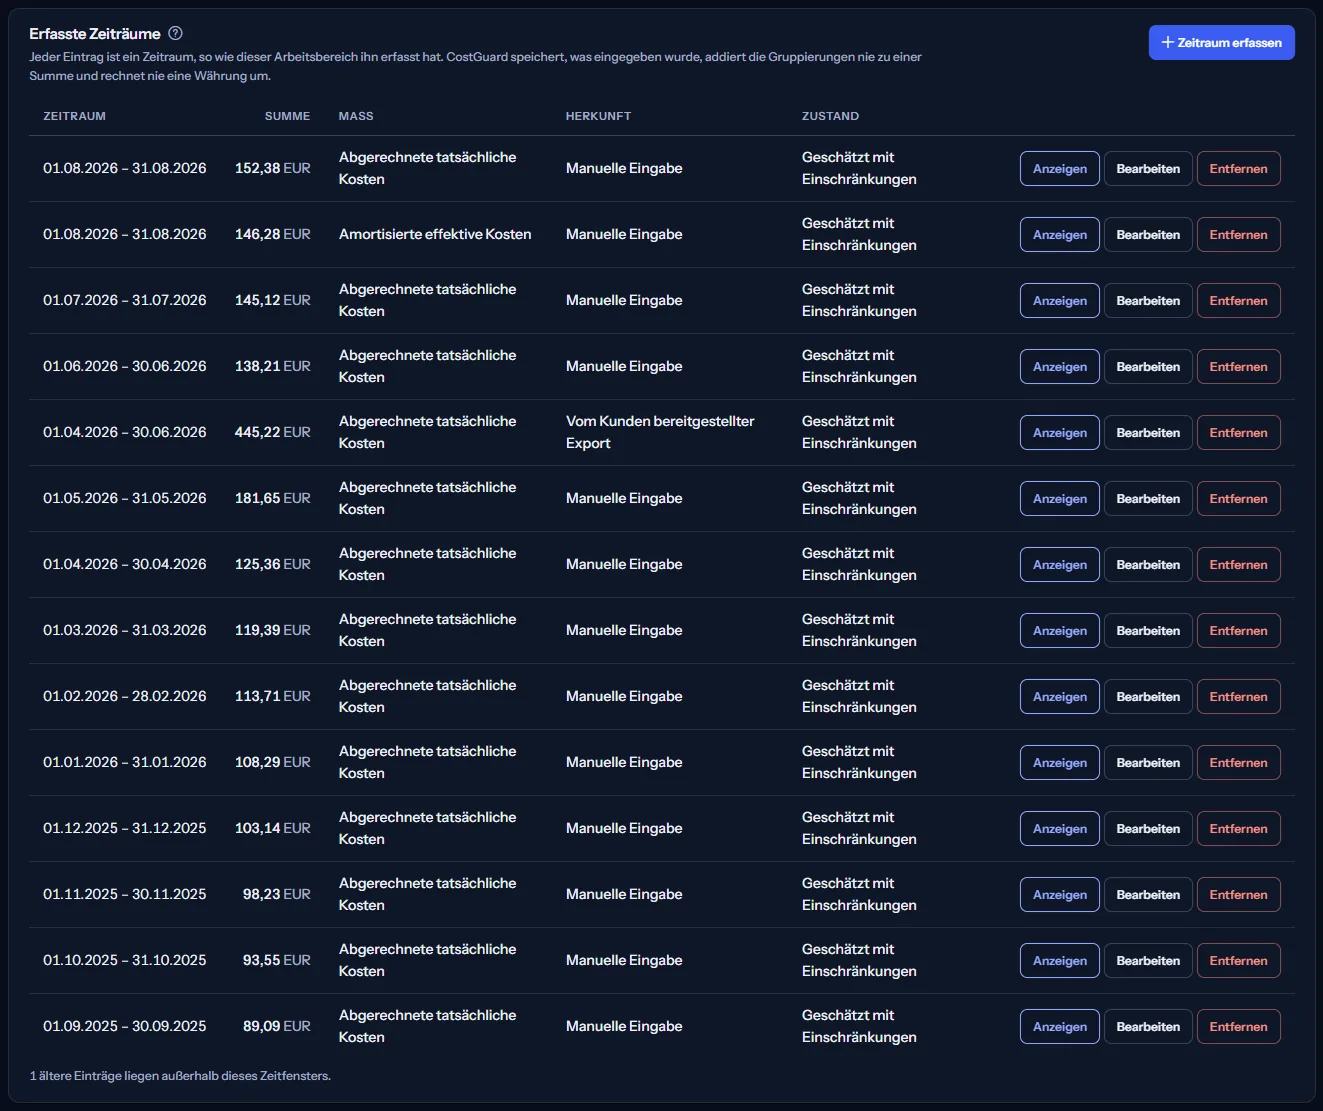View the 01.07.2026 – 31.07.2026 period
This screenshot has height=1111, width=1323.
coord(1060,301)
